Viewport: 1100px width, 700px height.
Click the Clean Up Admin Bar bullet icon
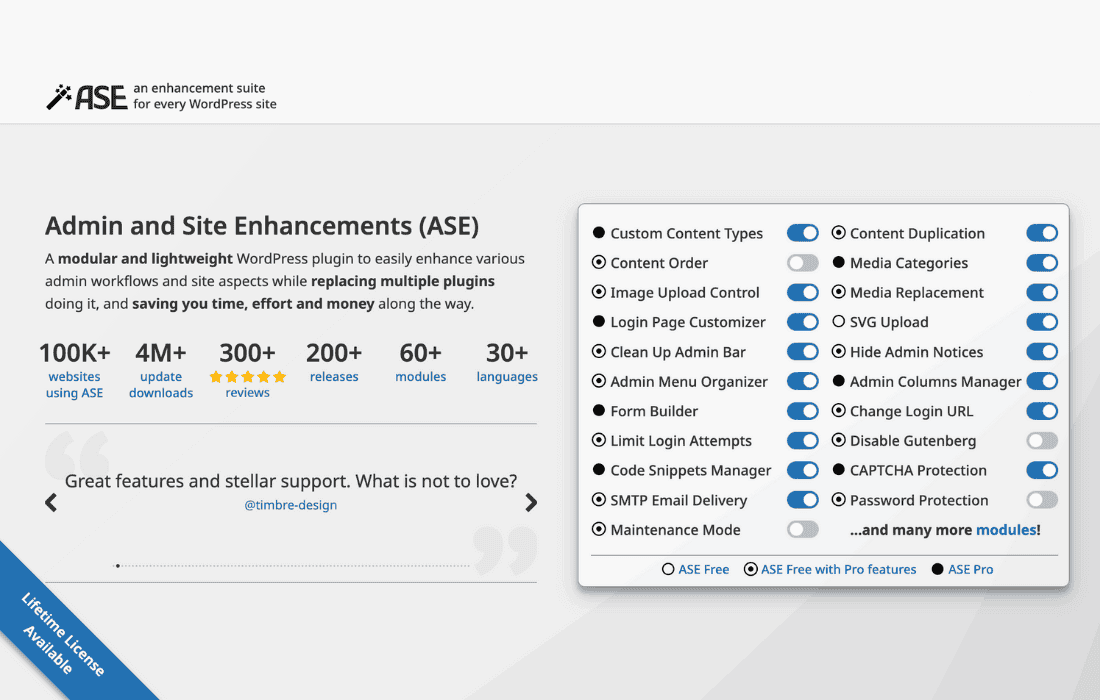[598, 351]
